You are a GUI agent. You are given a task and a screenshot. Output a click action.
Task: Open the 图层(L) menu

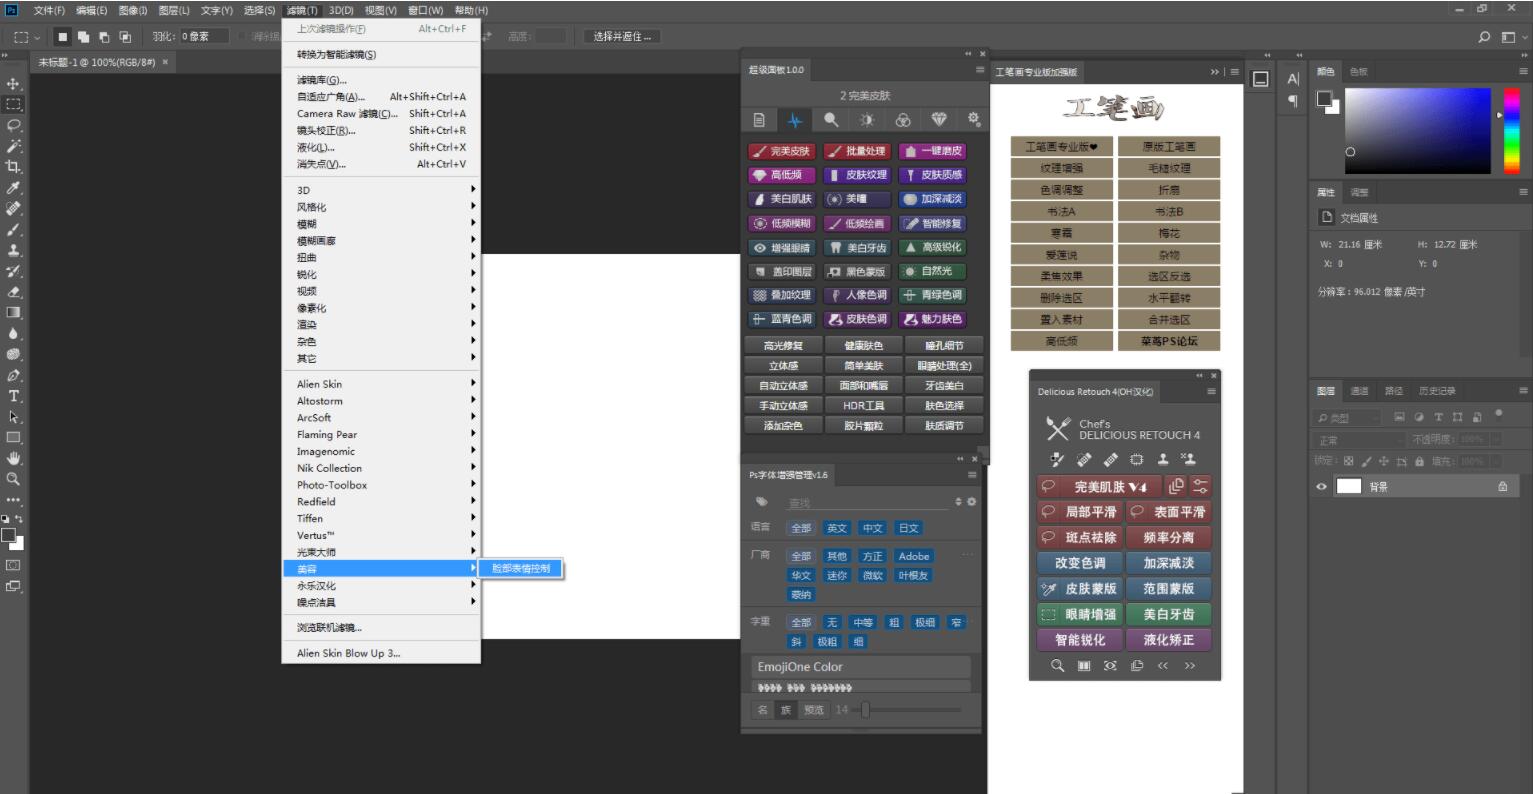(174, 10)
